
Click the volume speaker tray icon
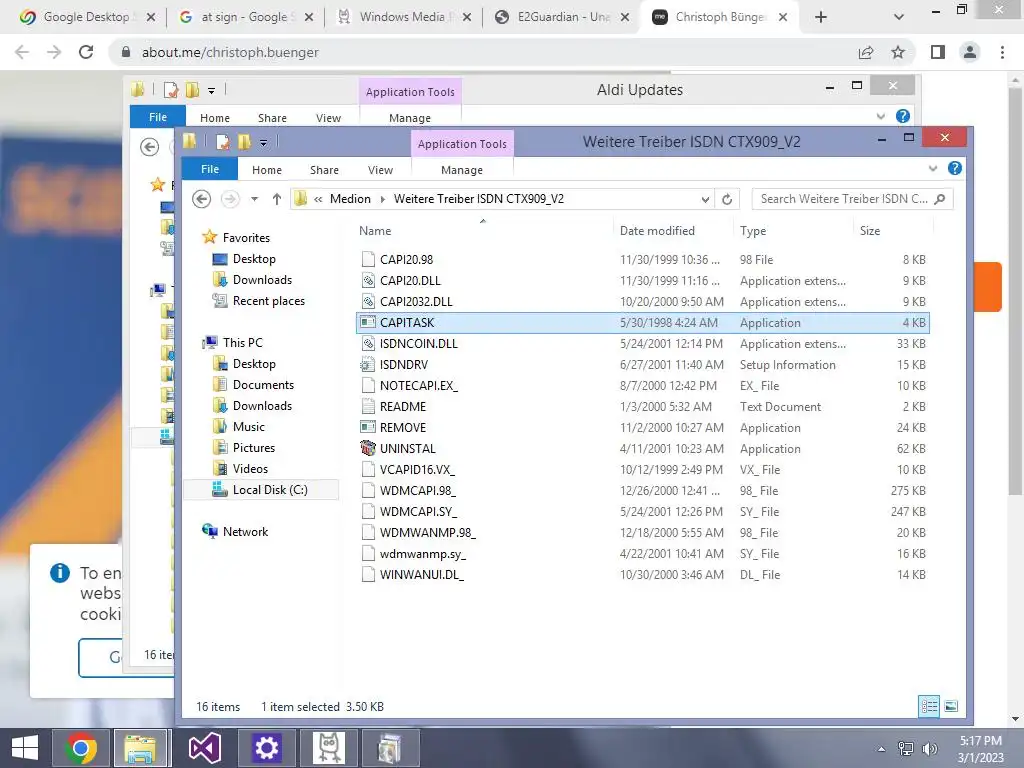point(930,749)
